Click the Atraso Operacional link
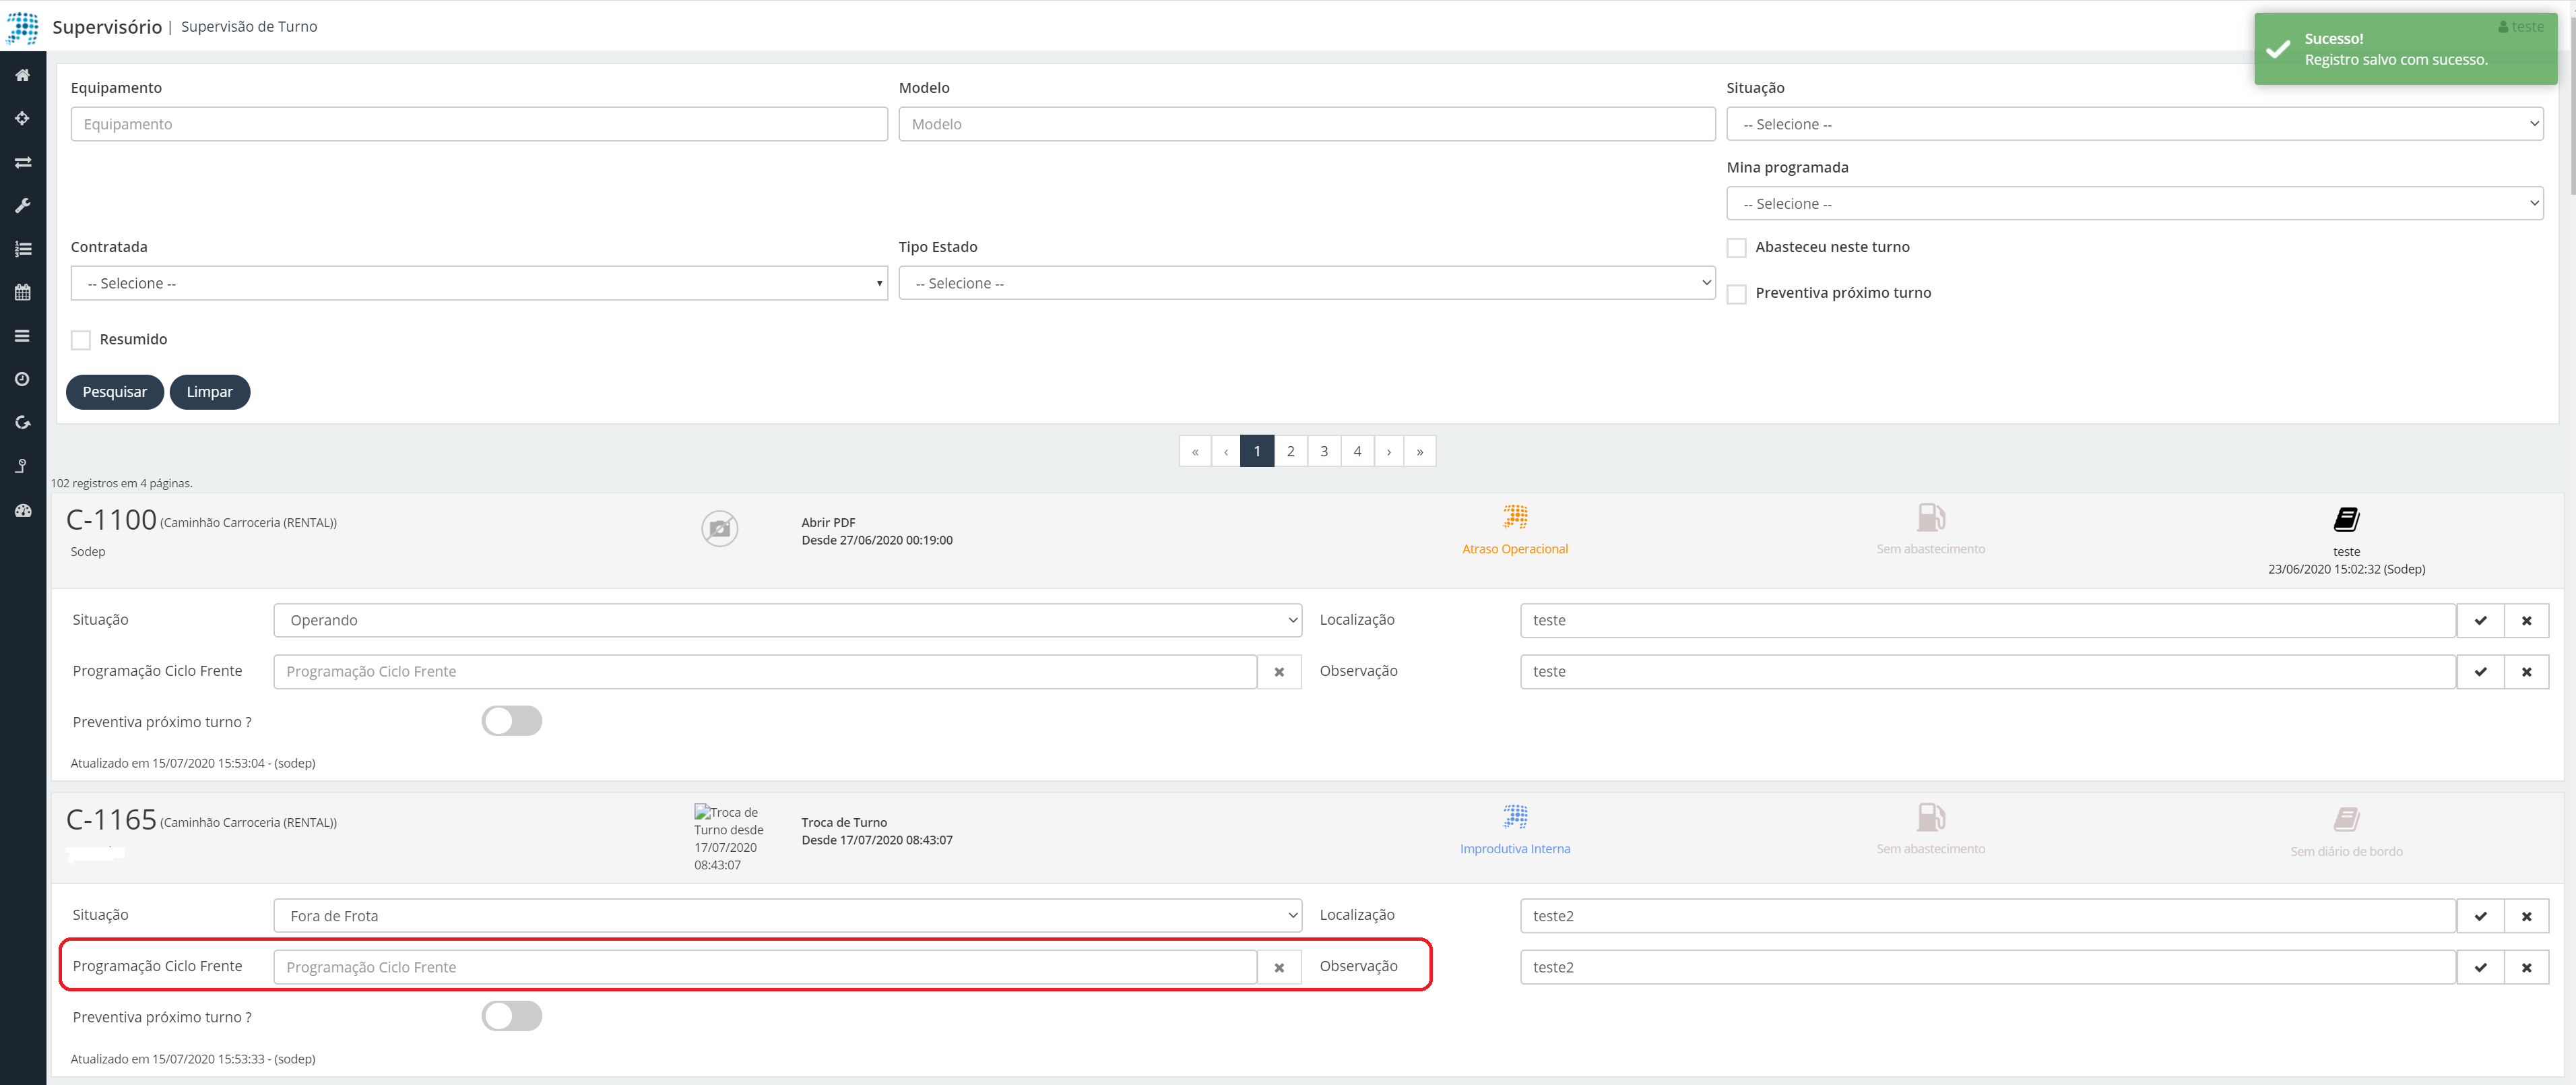2576x1085 pixels. (x=1515, y=549)
